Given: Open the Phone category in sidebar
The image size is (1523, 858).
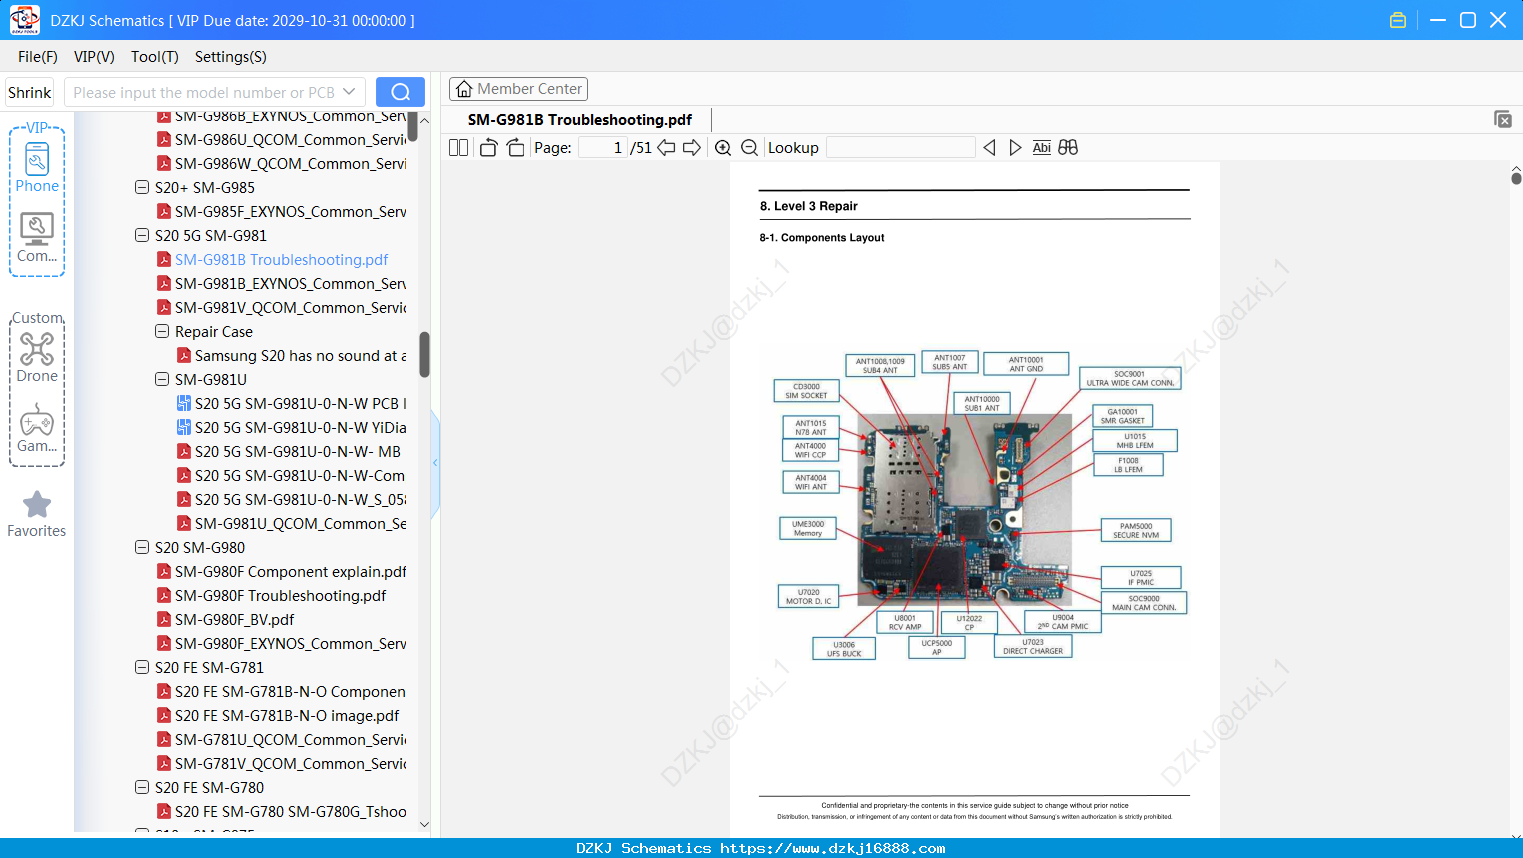Looking at the screenshot, I should pos(37,167).
